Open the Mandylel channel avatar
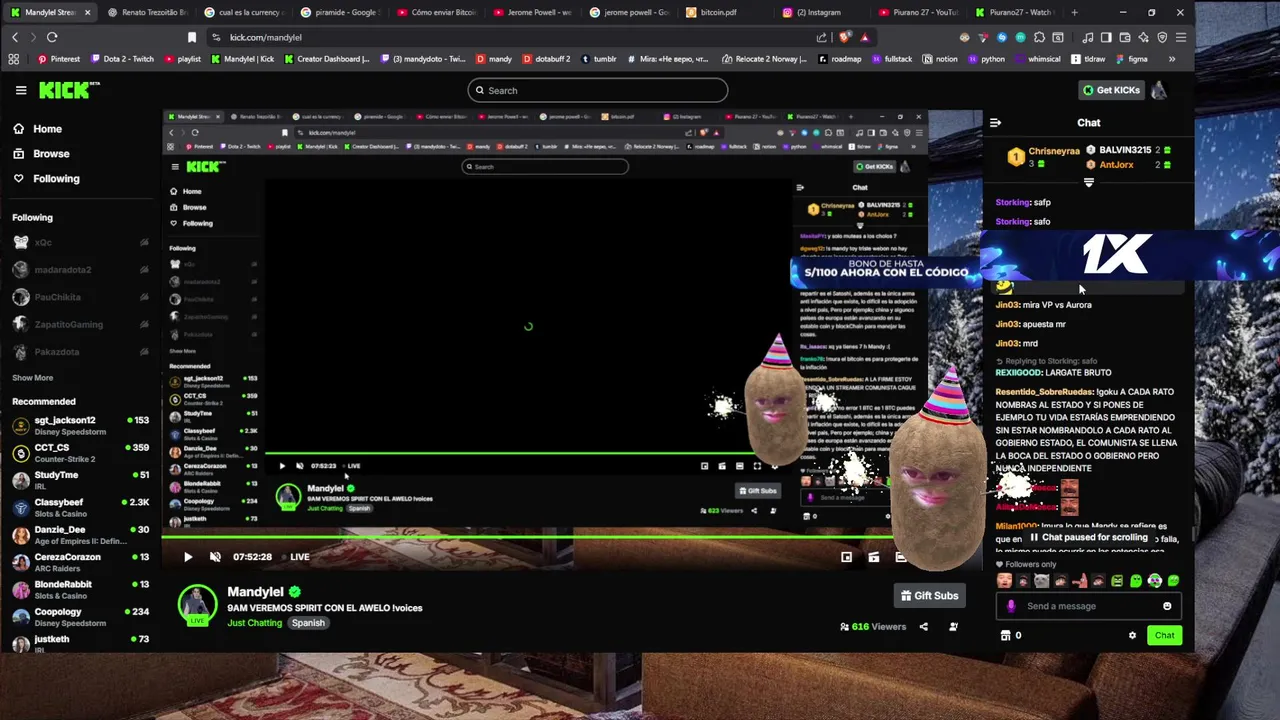 [x=197, y=605]
